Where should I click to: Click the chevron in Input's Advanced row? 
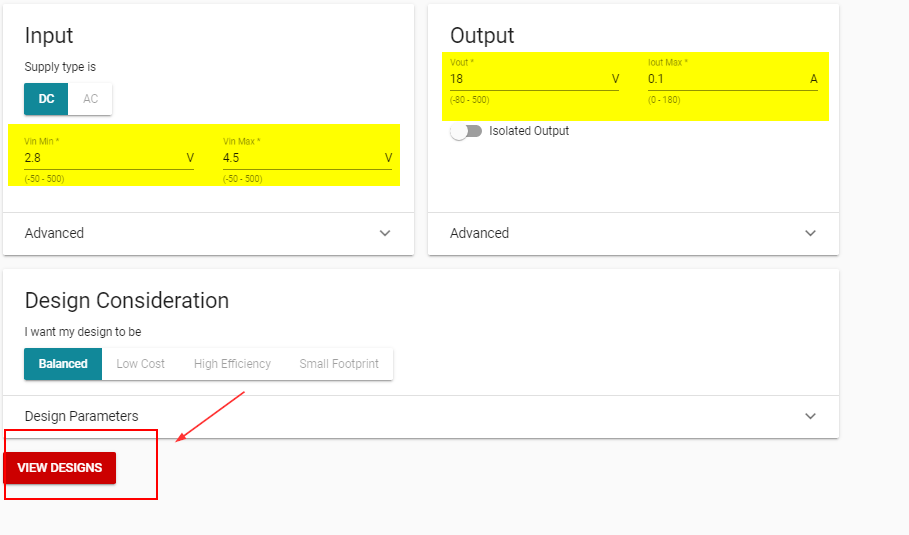(386, 233)
